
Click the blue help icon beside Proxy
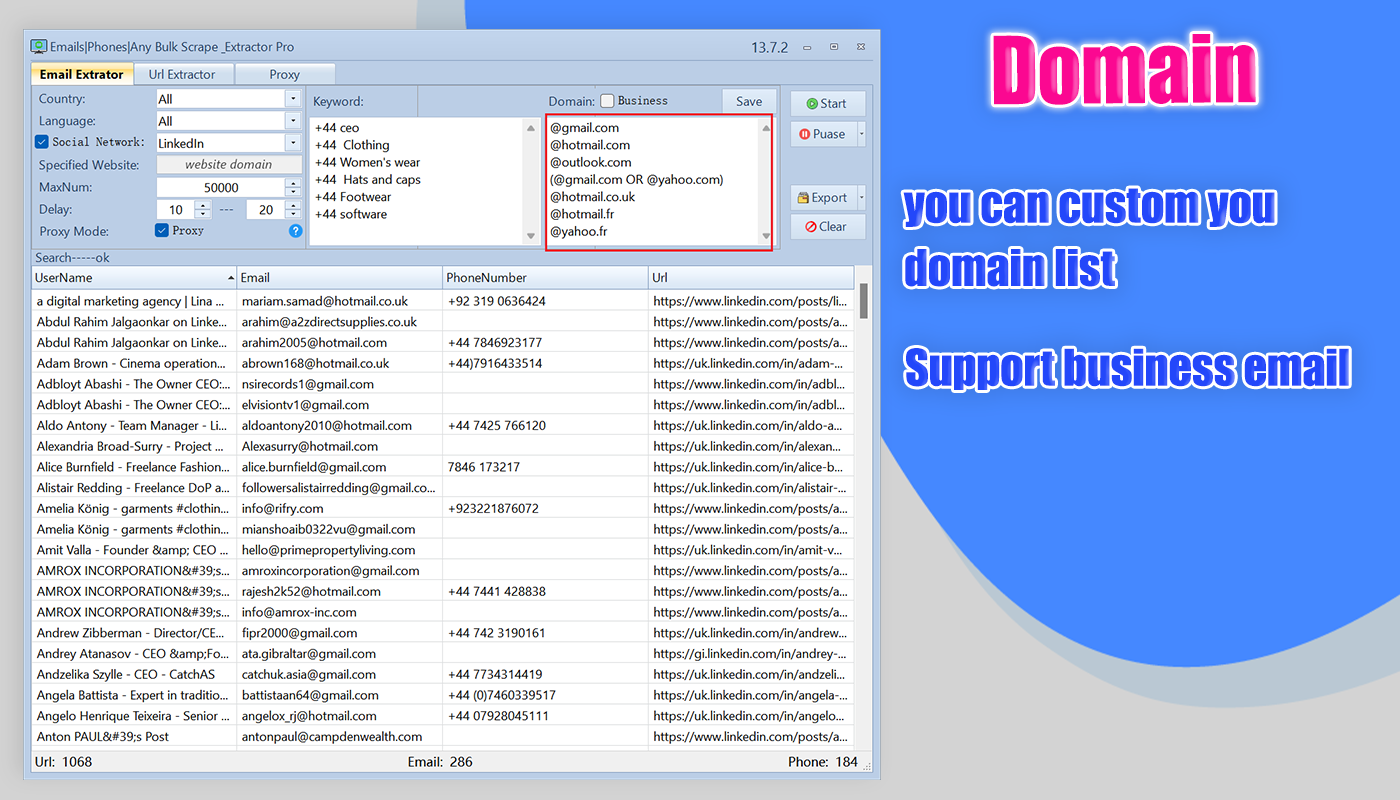(295, 231)
